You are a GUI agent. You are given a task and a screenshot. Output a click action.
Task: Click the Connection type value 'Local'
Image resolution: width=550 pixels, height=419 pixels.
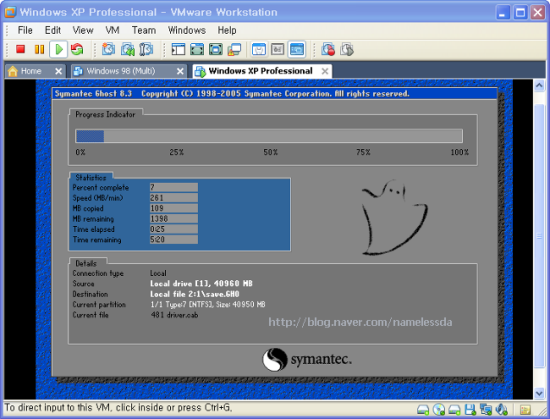point(158,273)
